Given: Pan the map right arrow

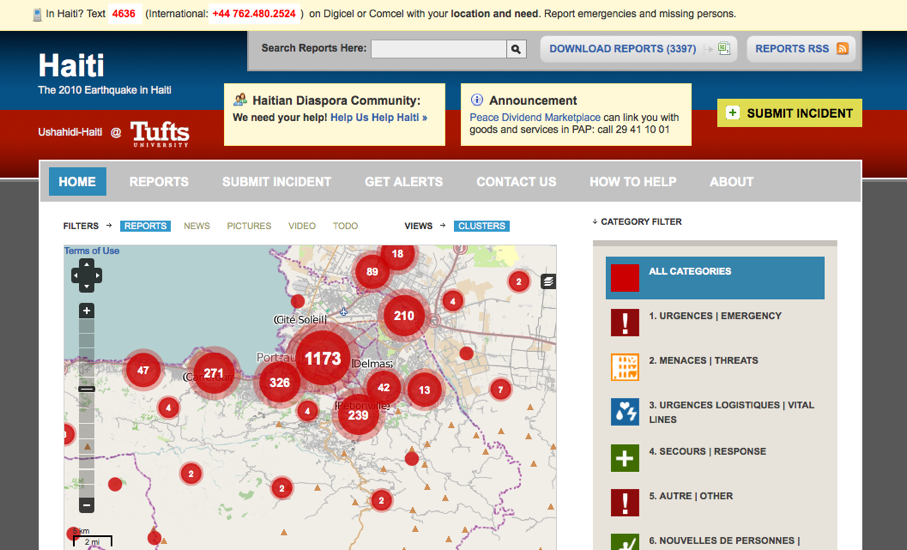Looking at the screenshot, I should coord(97,276).
